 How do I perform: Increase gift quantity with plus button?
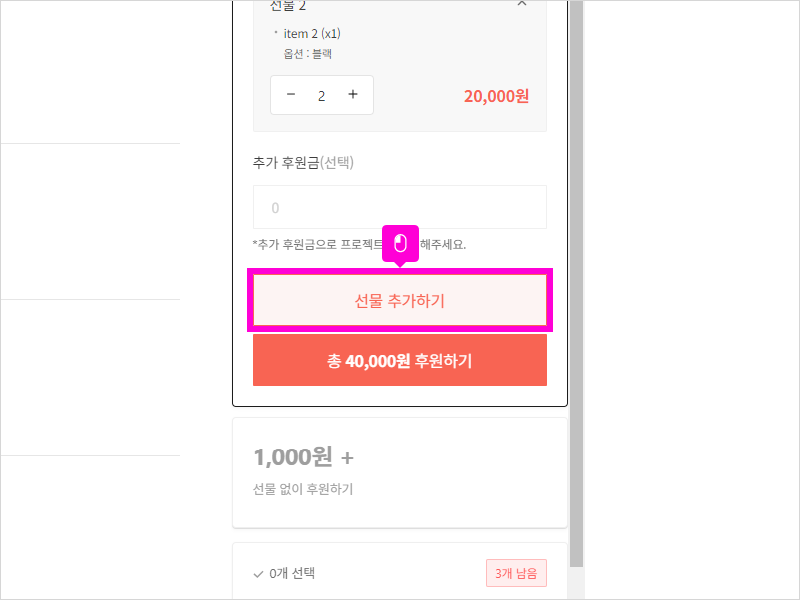coord(352,95)
